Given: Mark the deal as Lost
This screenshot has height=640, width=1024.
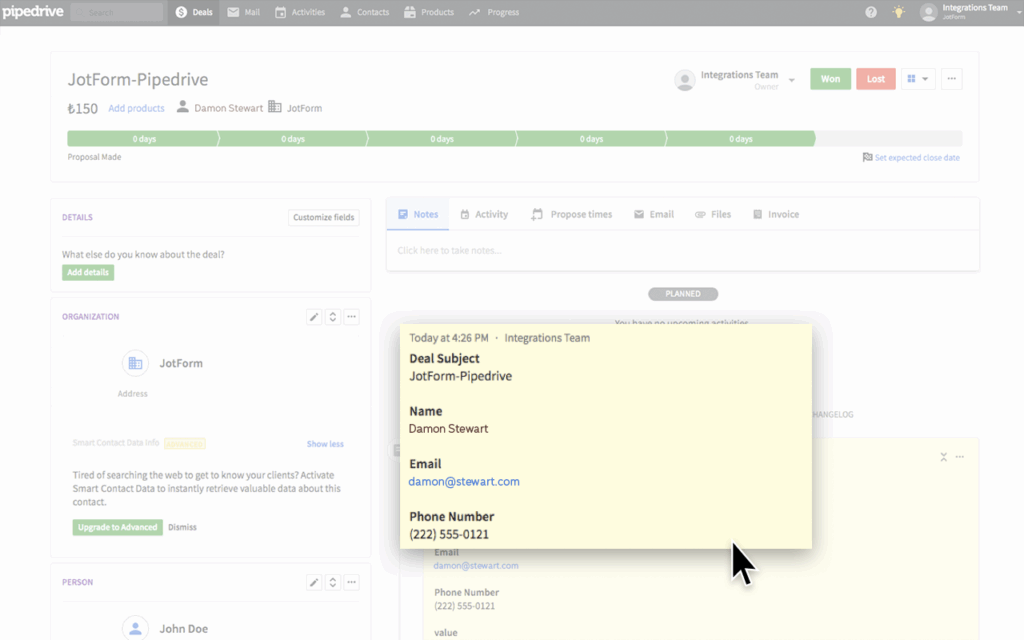Looking at the screenshot, I should tap(876, 79).
